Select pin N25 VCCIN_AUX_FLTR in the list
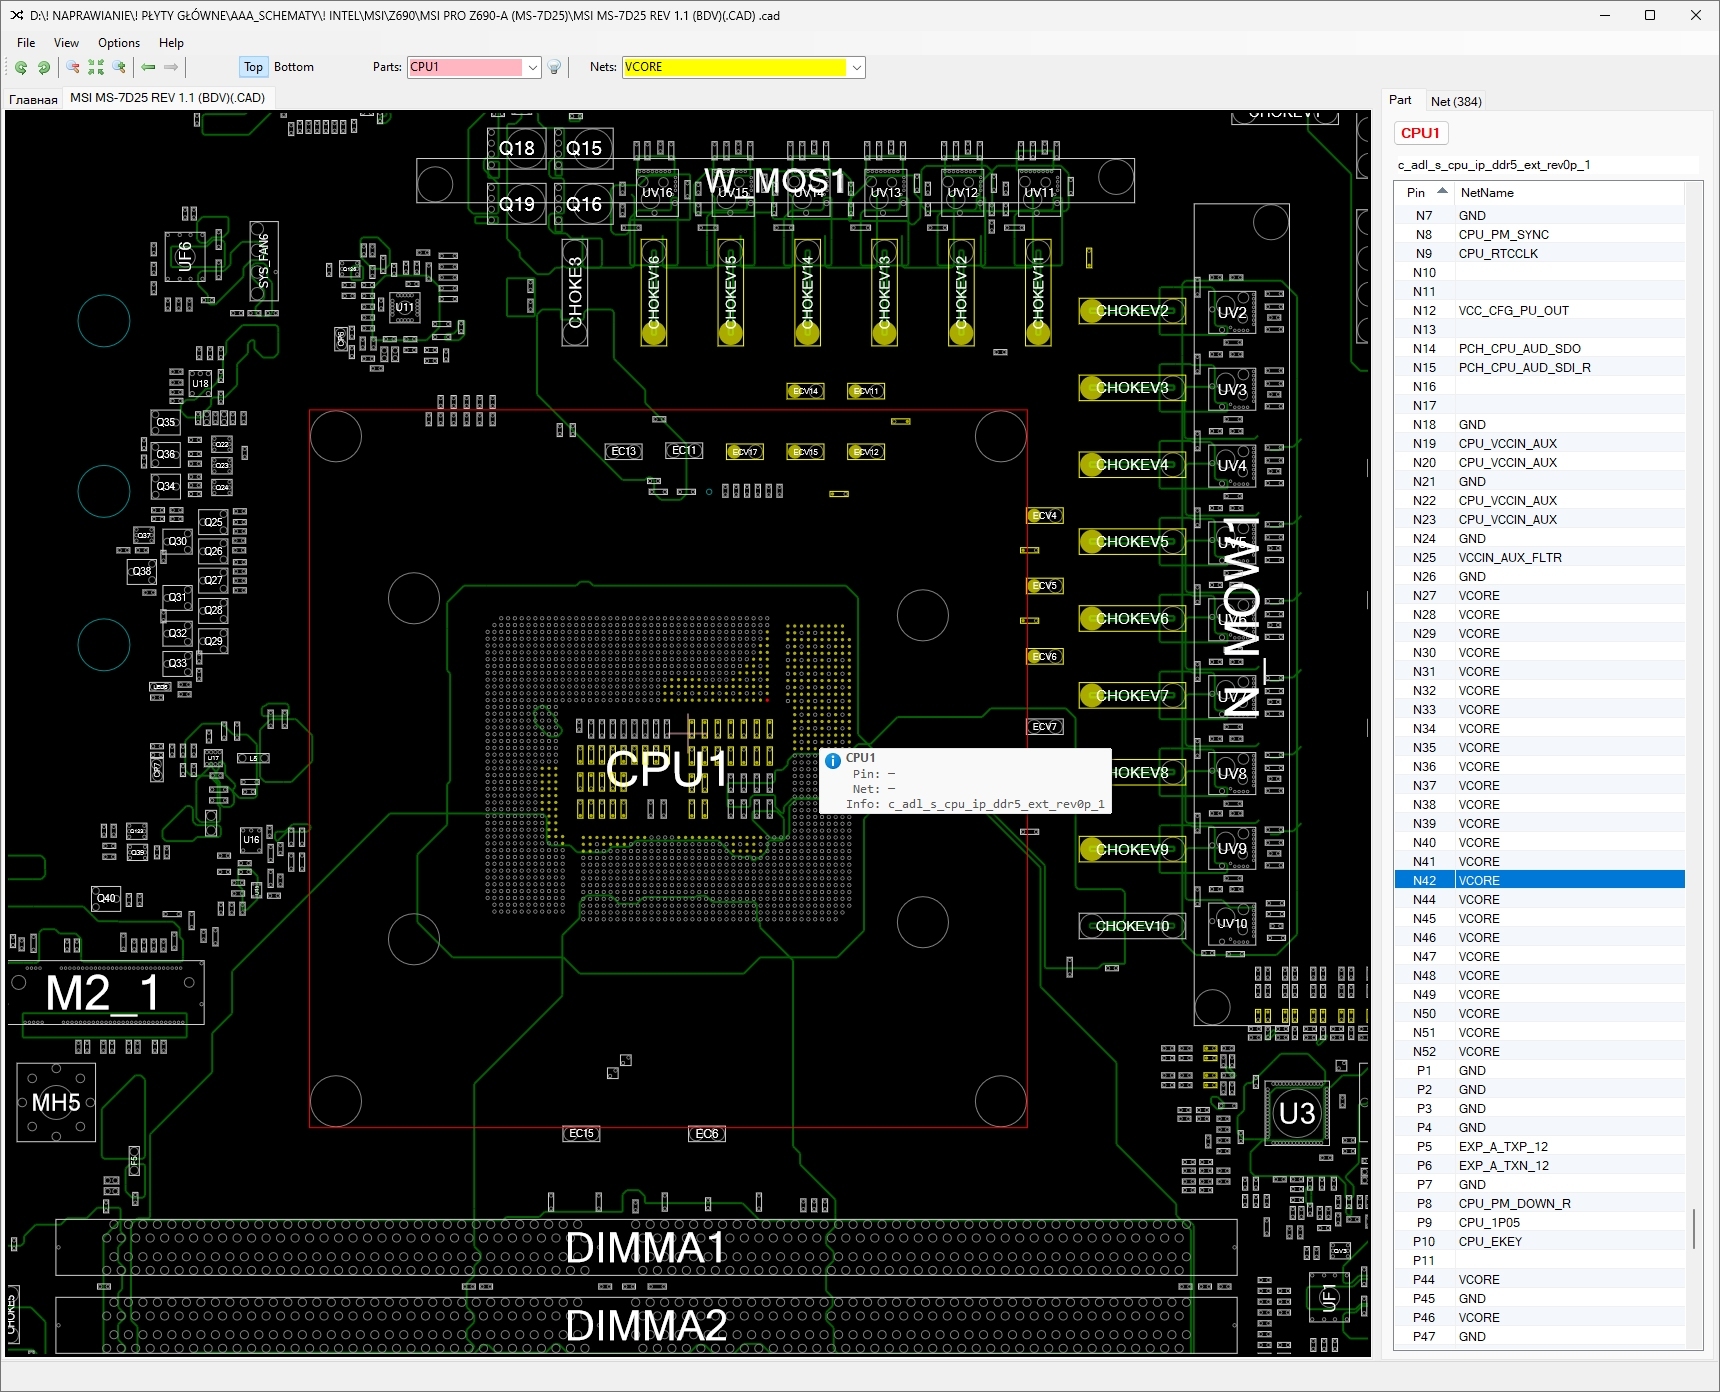The width and height of the screenshot is (1720, 1392). 1509,557
